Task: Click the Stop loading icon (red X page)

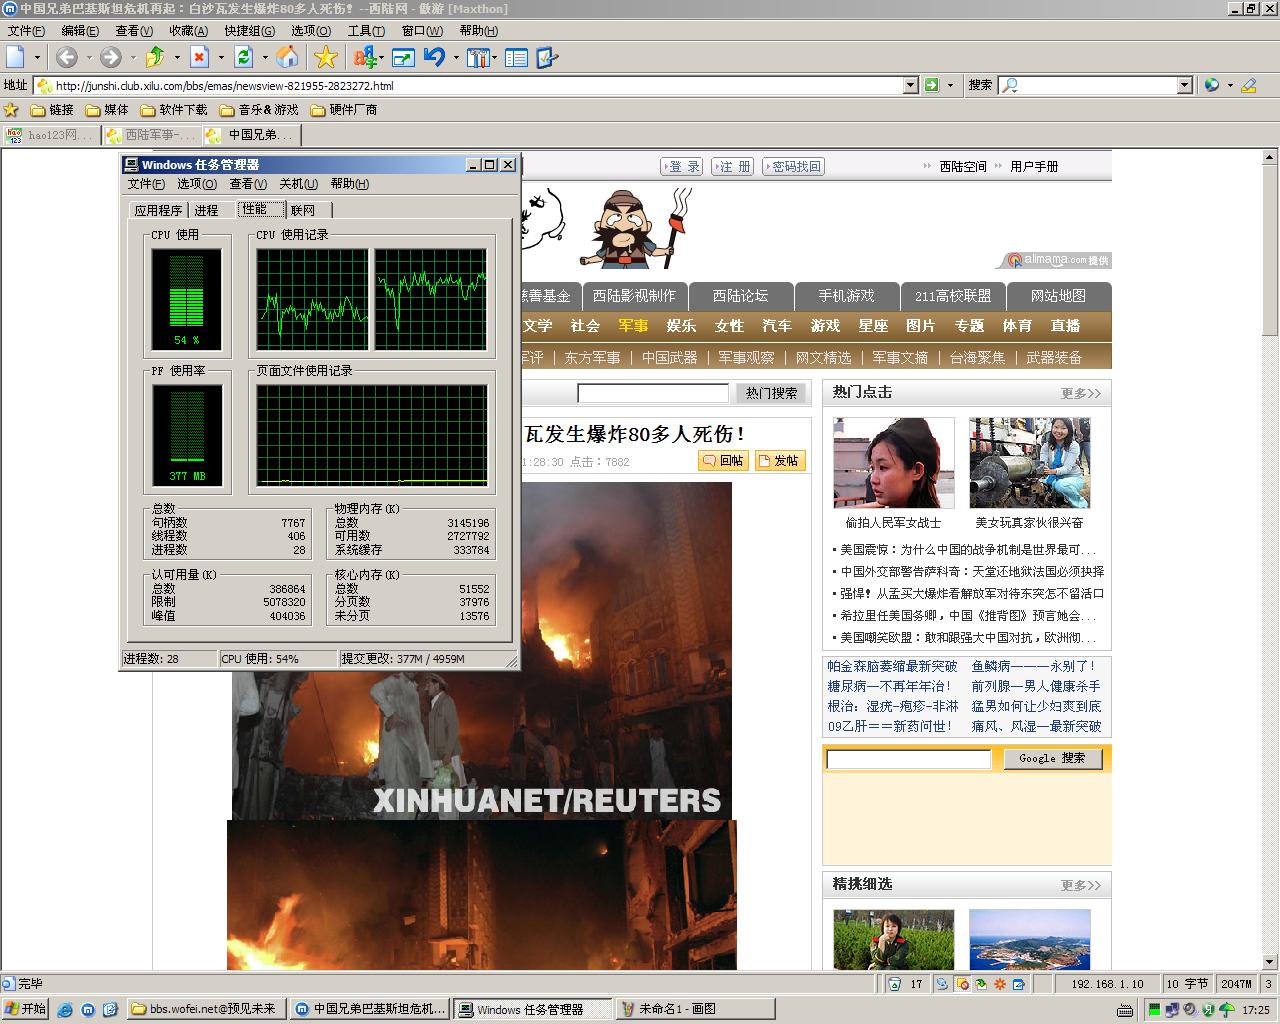Action: [200, 58]
